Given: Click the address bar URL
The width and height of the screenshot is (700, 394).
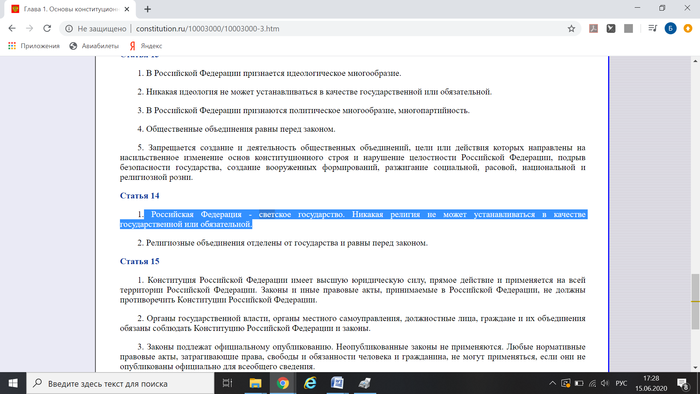Looking at the screenshot, I should pos(208,29).
